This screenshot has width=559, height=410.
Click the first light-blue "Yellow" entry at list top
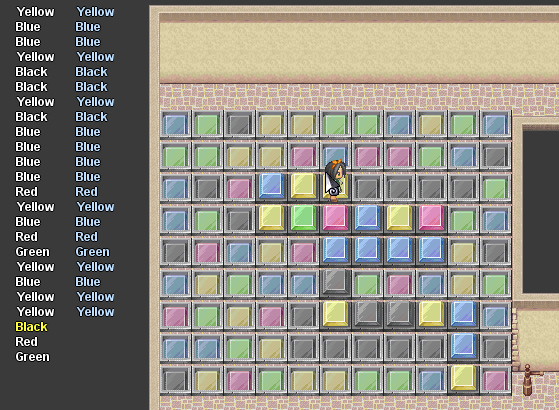[95, 12]
